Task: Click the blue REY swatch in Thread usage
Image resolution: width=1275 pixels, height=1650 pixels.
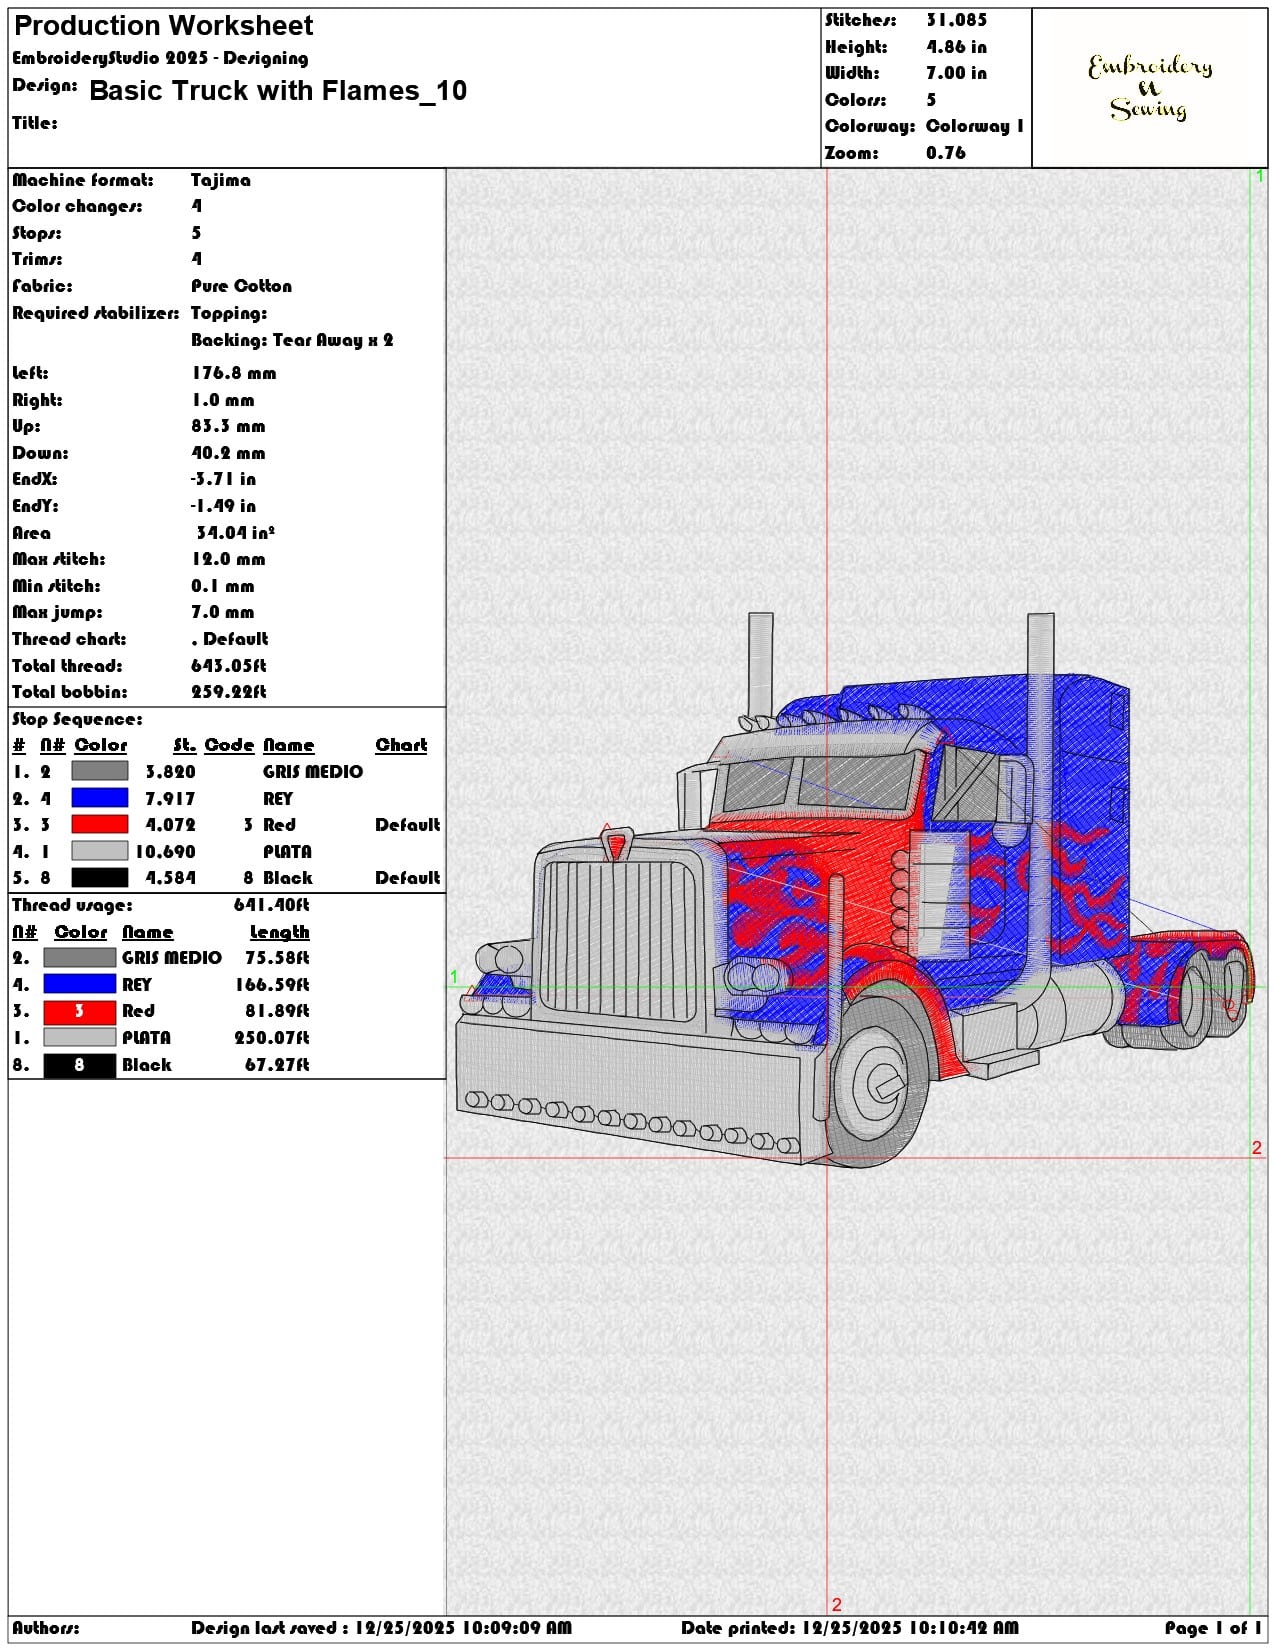Action: click(79, 984)
